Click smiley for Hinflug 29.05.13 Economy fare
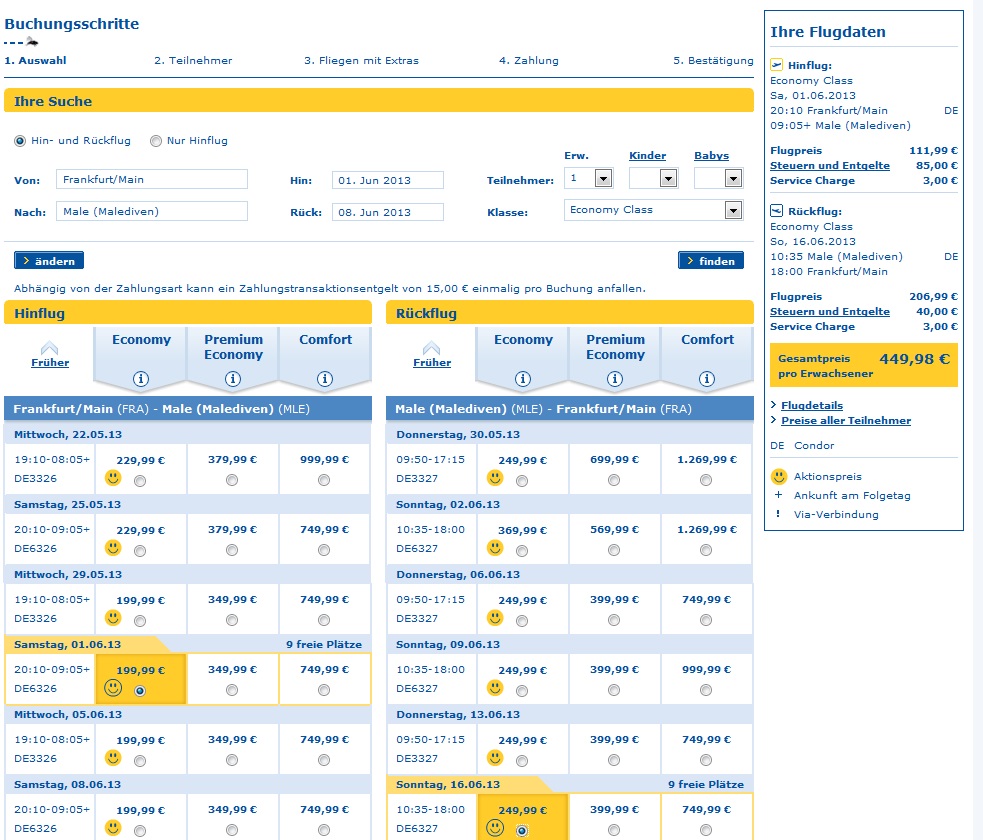 coord(113,618)
